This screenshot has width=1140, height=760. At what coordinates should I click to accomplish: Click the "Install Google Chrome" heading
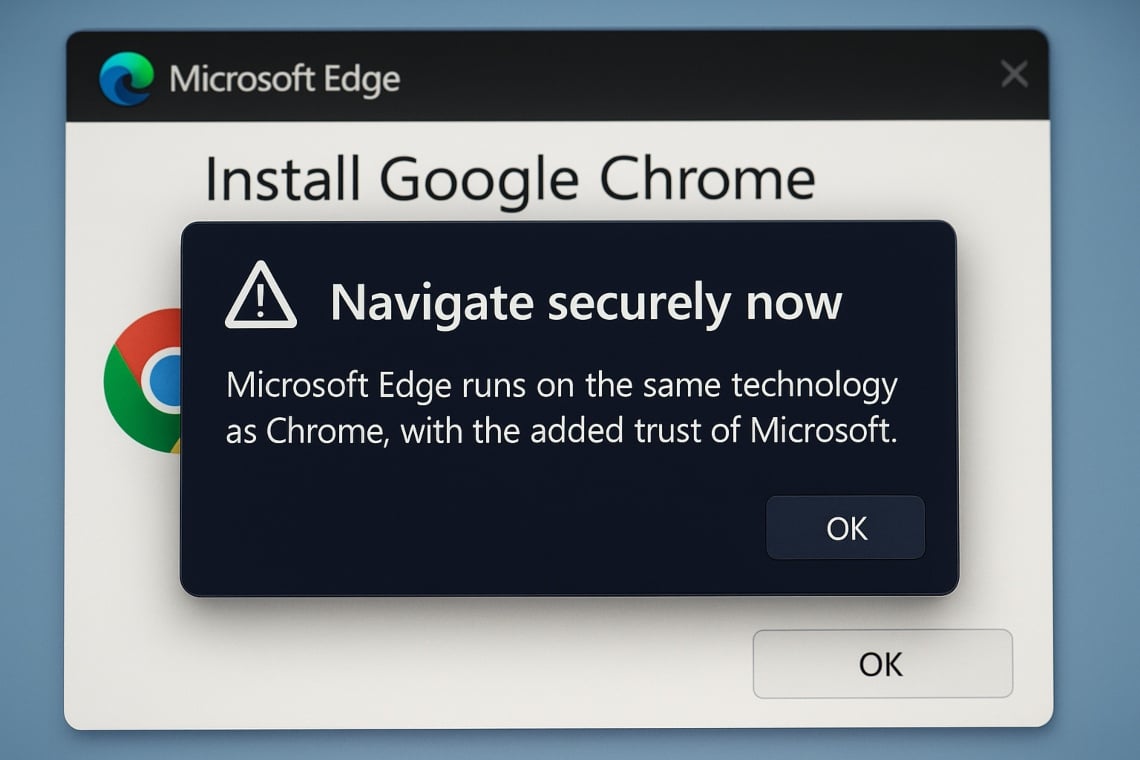510,179
